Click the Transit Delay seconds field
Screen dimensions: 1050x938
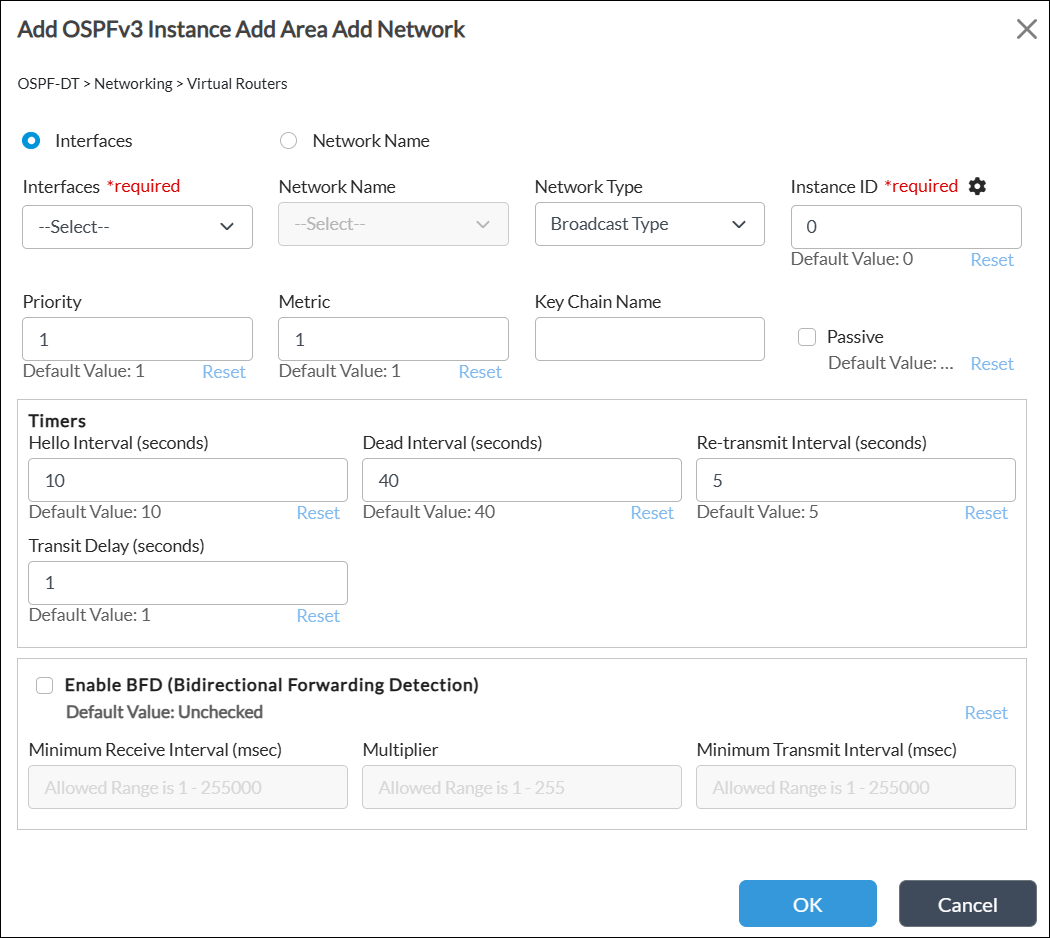coord(187,582)
